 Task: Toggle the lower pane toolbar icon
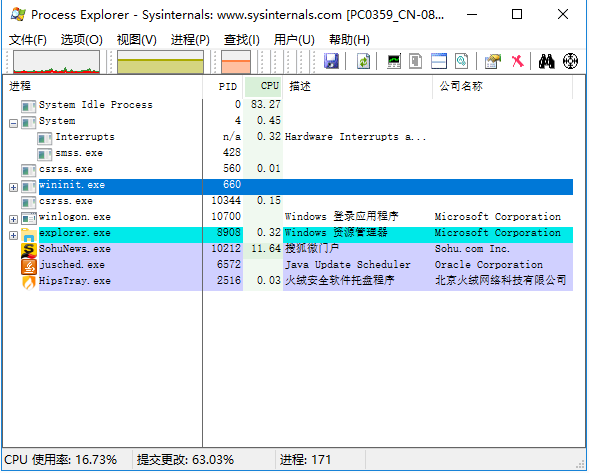point(438,61)
